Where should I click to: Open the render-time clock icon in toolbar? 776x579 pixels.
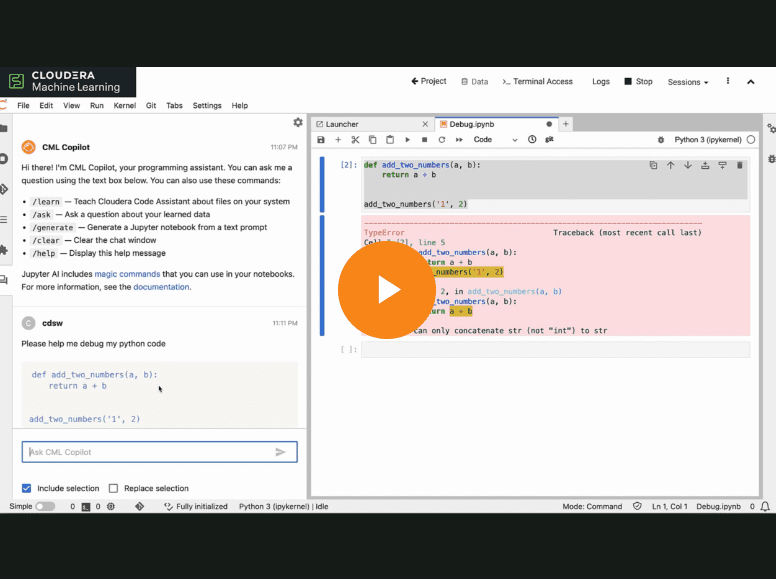[532, 140]
